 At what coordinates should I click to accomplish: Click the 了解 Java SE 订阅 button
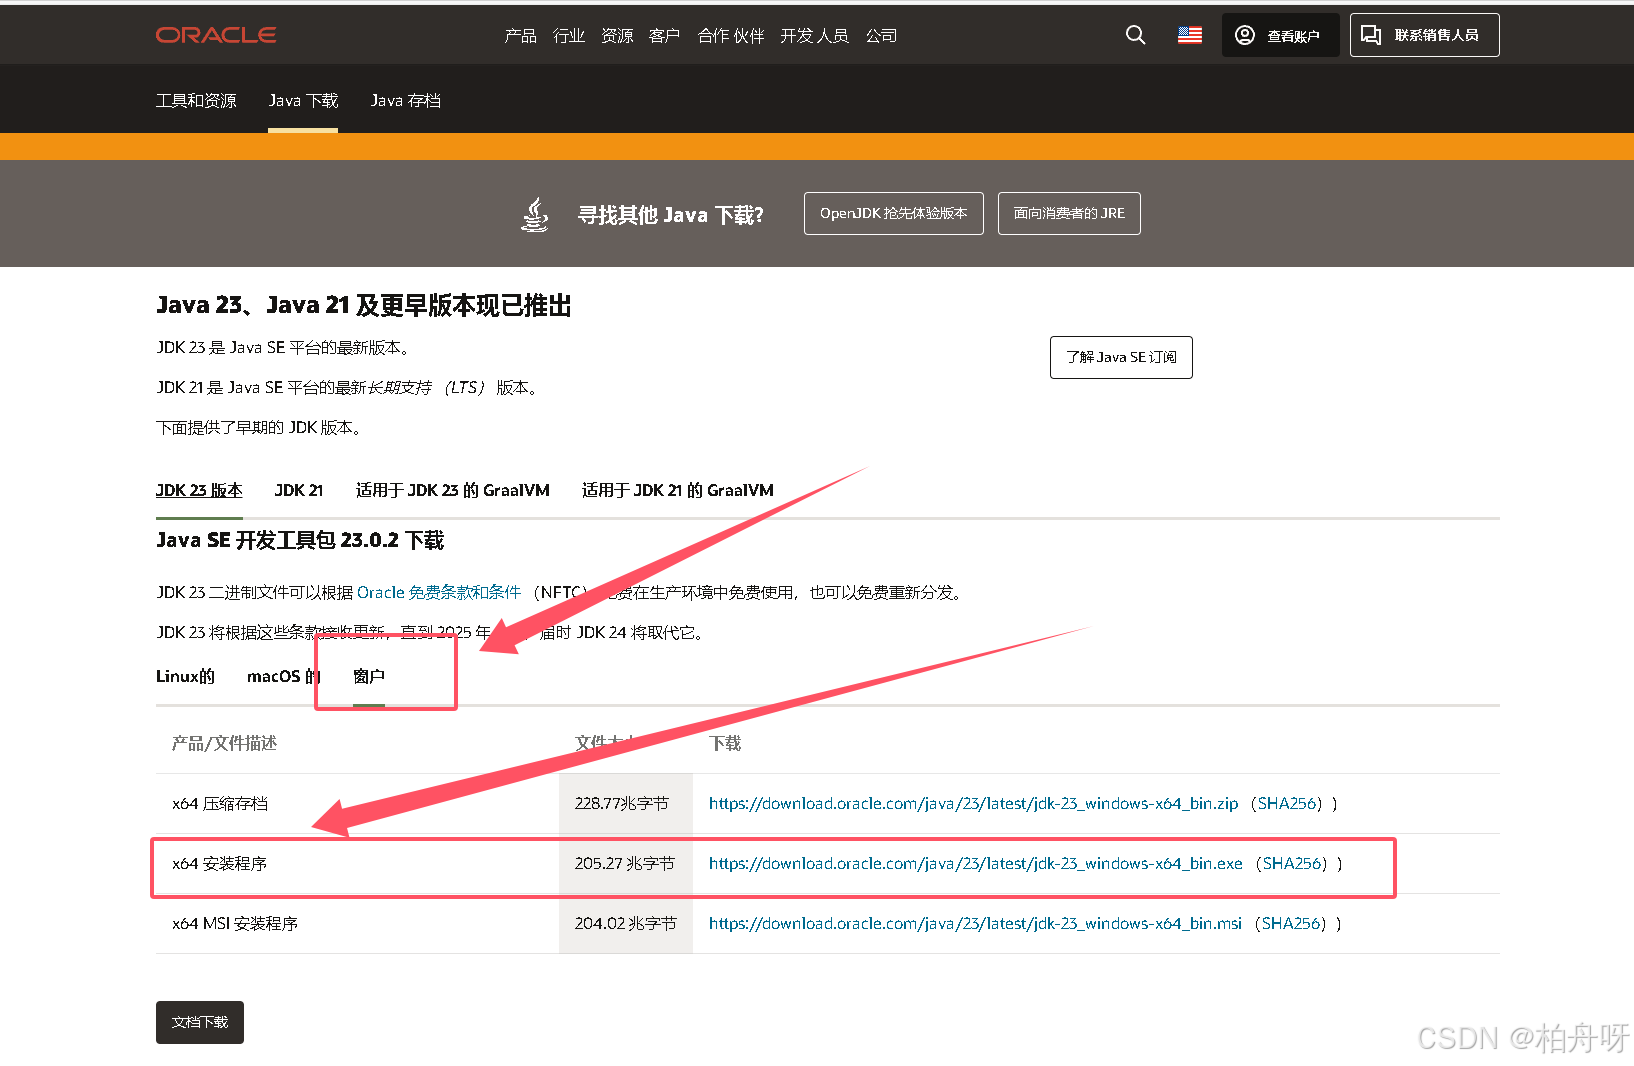tap(1121, 357)
